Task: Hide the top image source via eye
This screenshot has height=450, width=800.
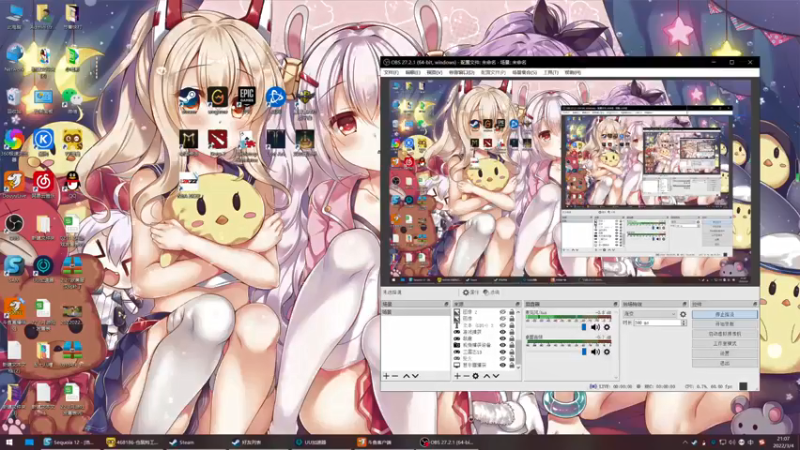Action: (x=503, y=312)
